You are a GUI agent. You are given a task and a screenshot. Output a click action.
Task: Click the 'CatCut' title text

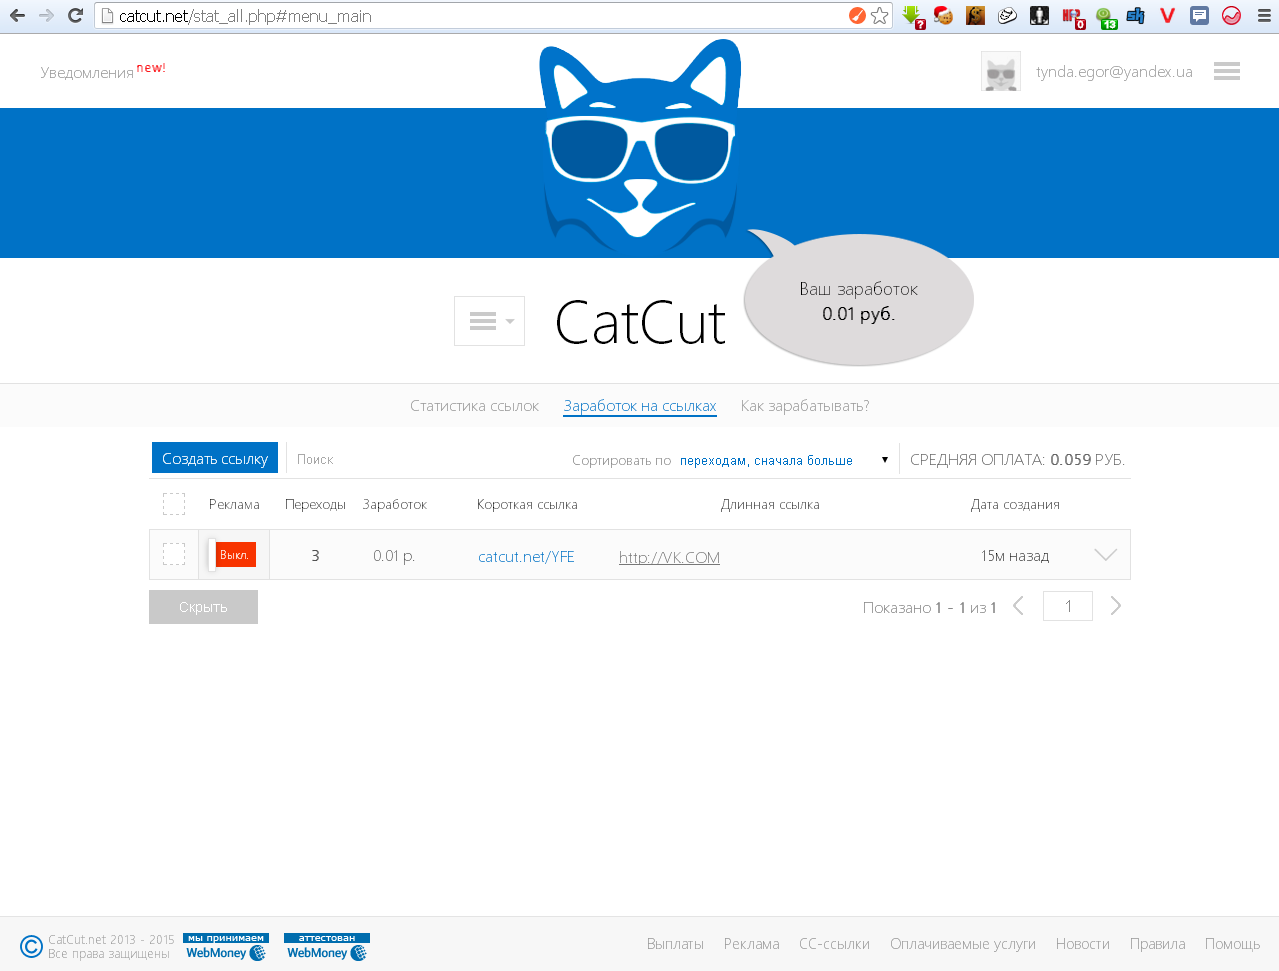[640, 323]
